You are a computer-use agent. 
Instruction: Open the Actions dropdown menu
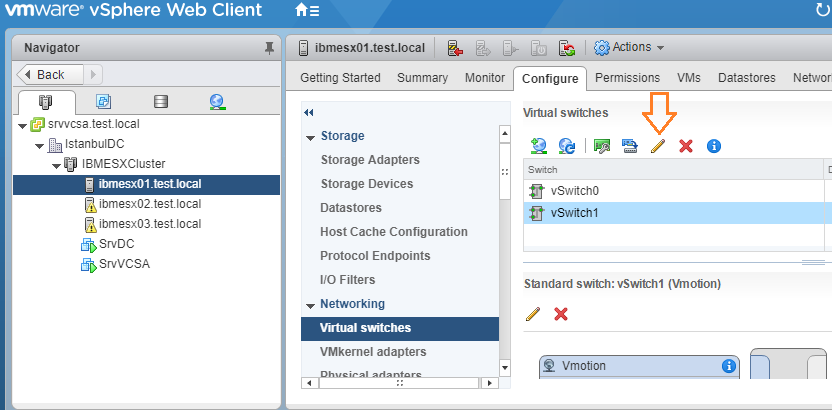coord(630,48)
